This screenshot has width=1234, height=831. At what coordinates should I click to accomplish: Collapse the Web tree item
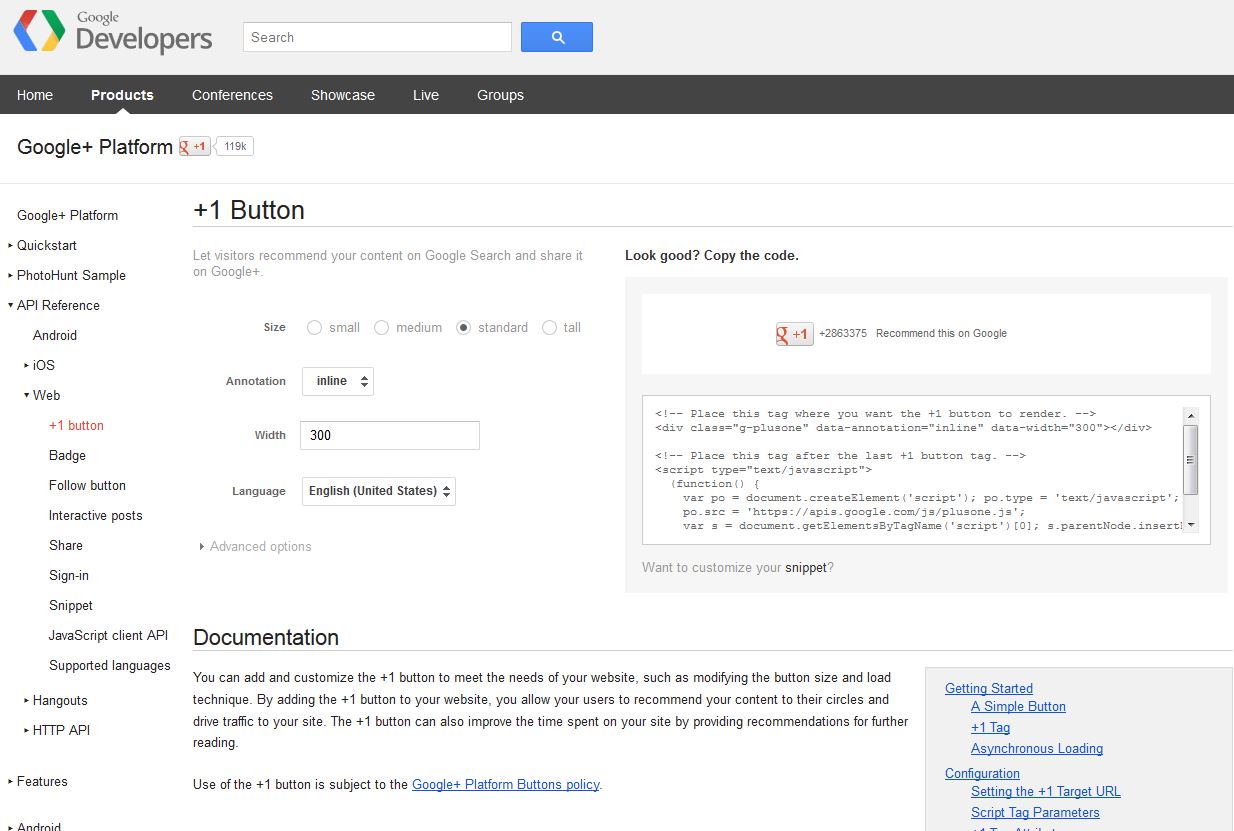(x=27, y=396)
